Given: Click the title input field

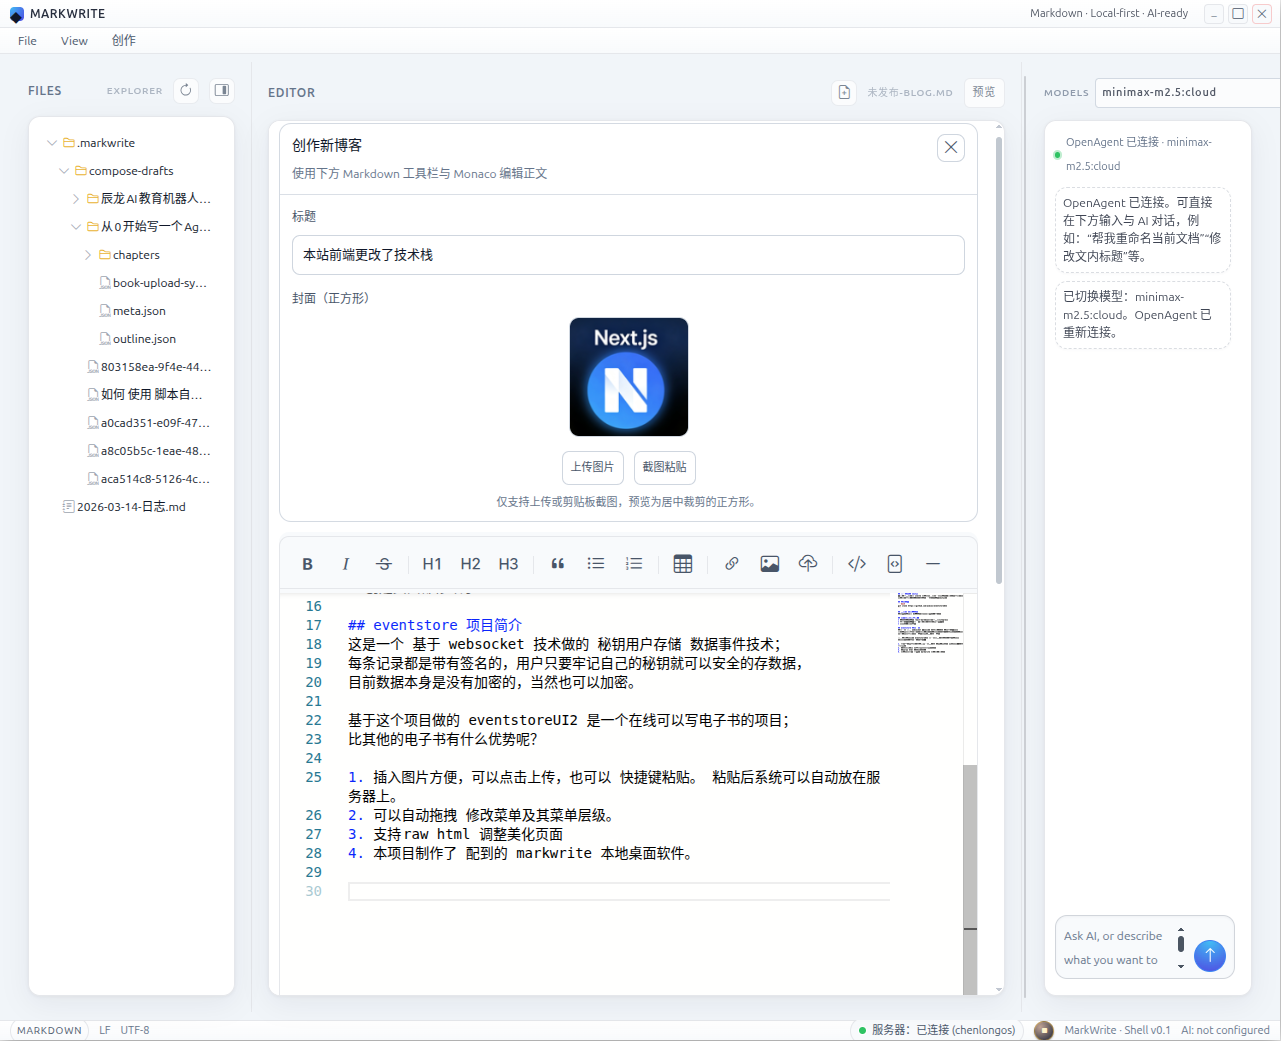Looking at the screenshot, I should [x=628, y=255].
